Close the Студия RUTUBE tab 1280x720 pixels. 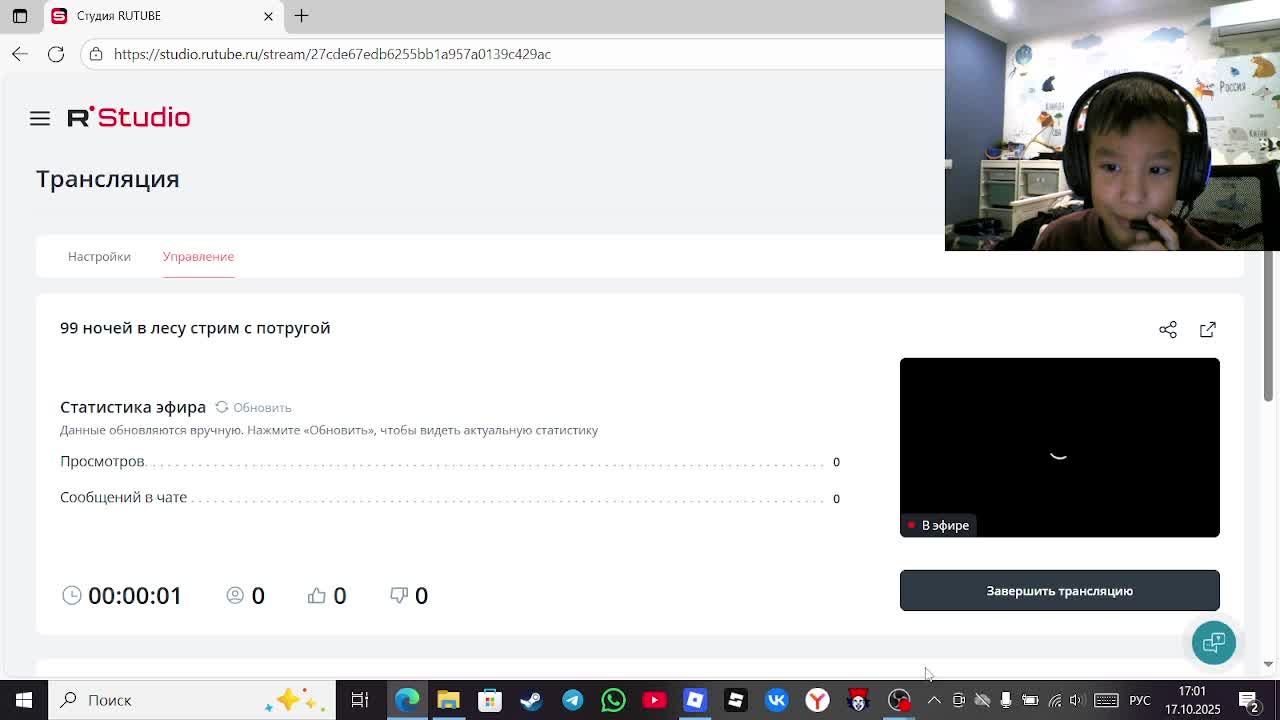[268, 16]
